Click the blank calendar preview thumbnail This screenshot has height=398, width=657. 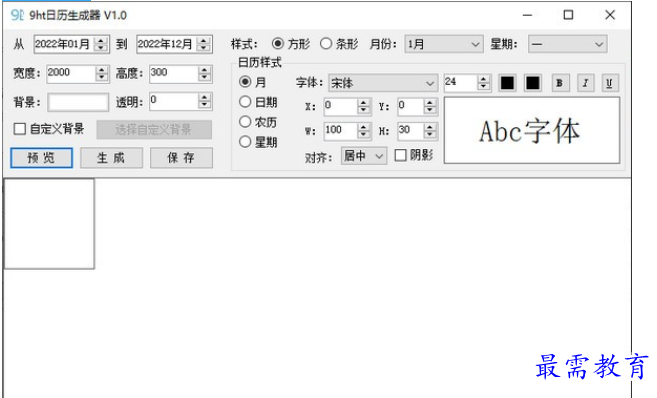tap(49, 224)
